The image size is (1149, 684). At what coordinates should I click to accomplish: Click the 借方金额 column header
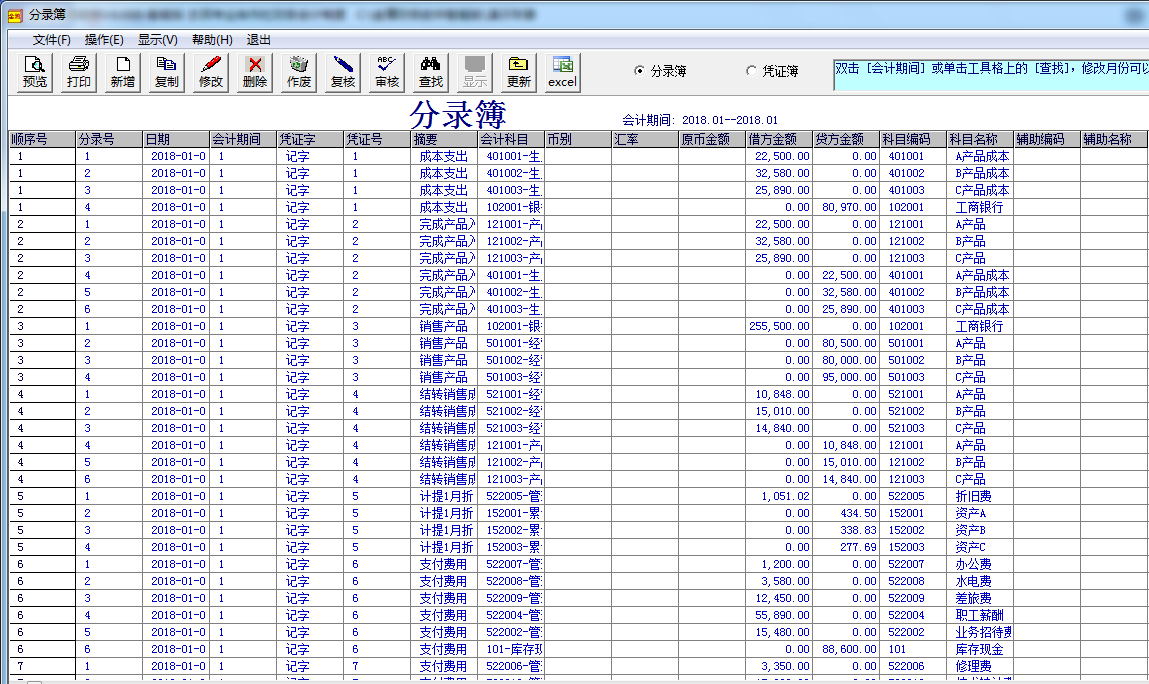[778, 140]
